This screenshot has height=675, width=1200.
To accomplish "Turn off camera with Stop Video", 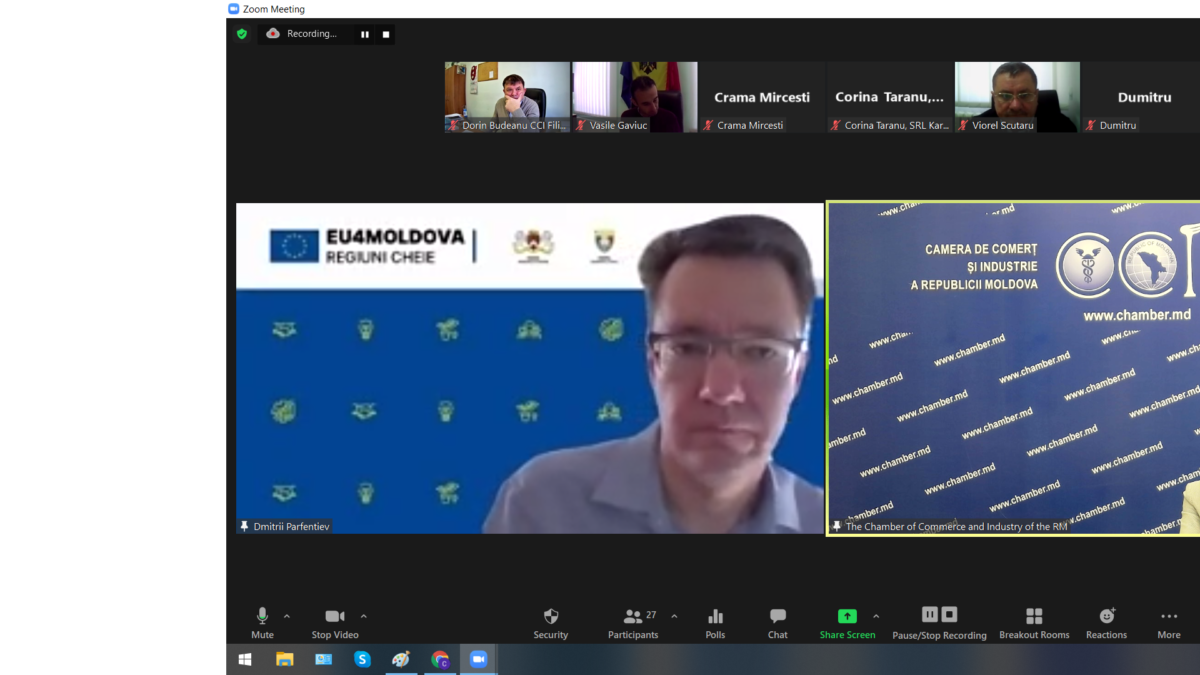I will click(335, 622).
